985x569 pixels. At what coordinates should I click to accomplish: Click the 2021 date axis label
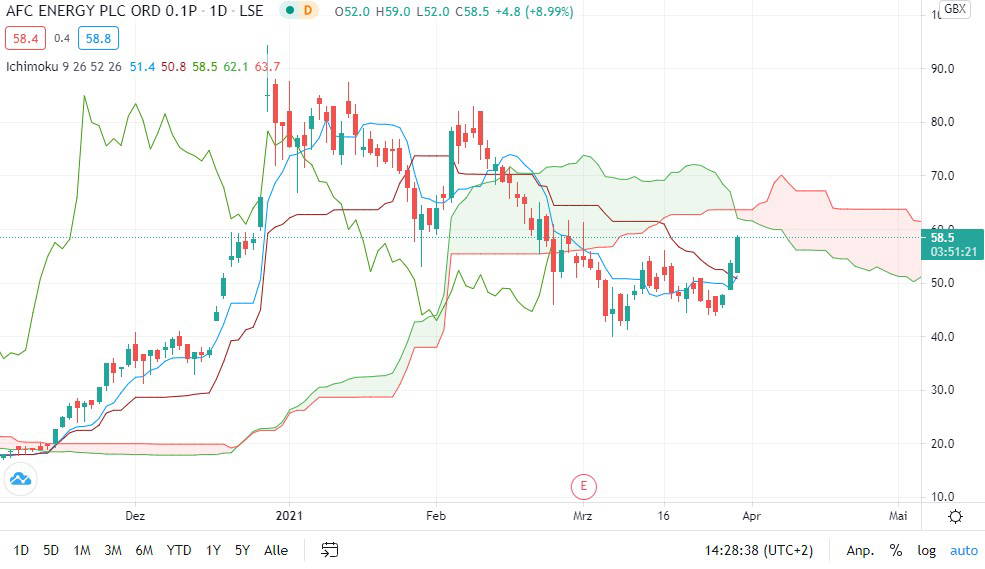coord(289,516)
